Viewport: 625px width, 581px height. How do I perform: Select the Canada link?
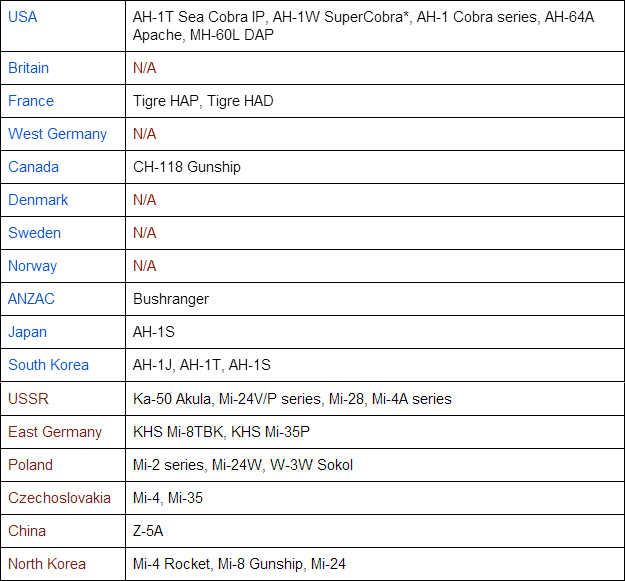[34, 167]
